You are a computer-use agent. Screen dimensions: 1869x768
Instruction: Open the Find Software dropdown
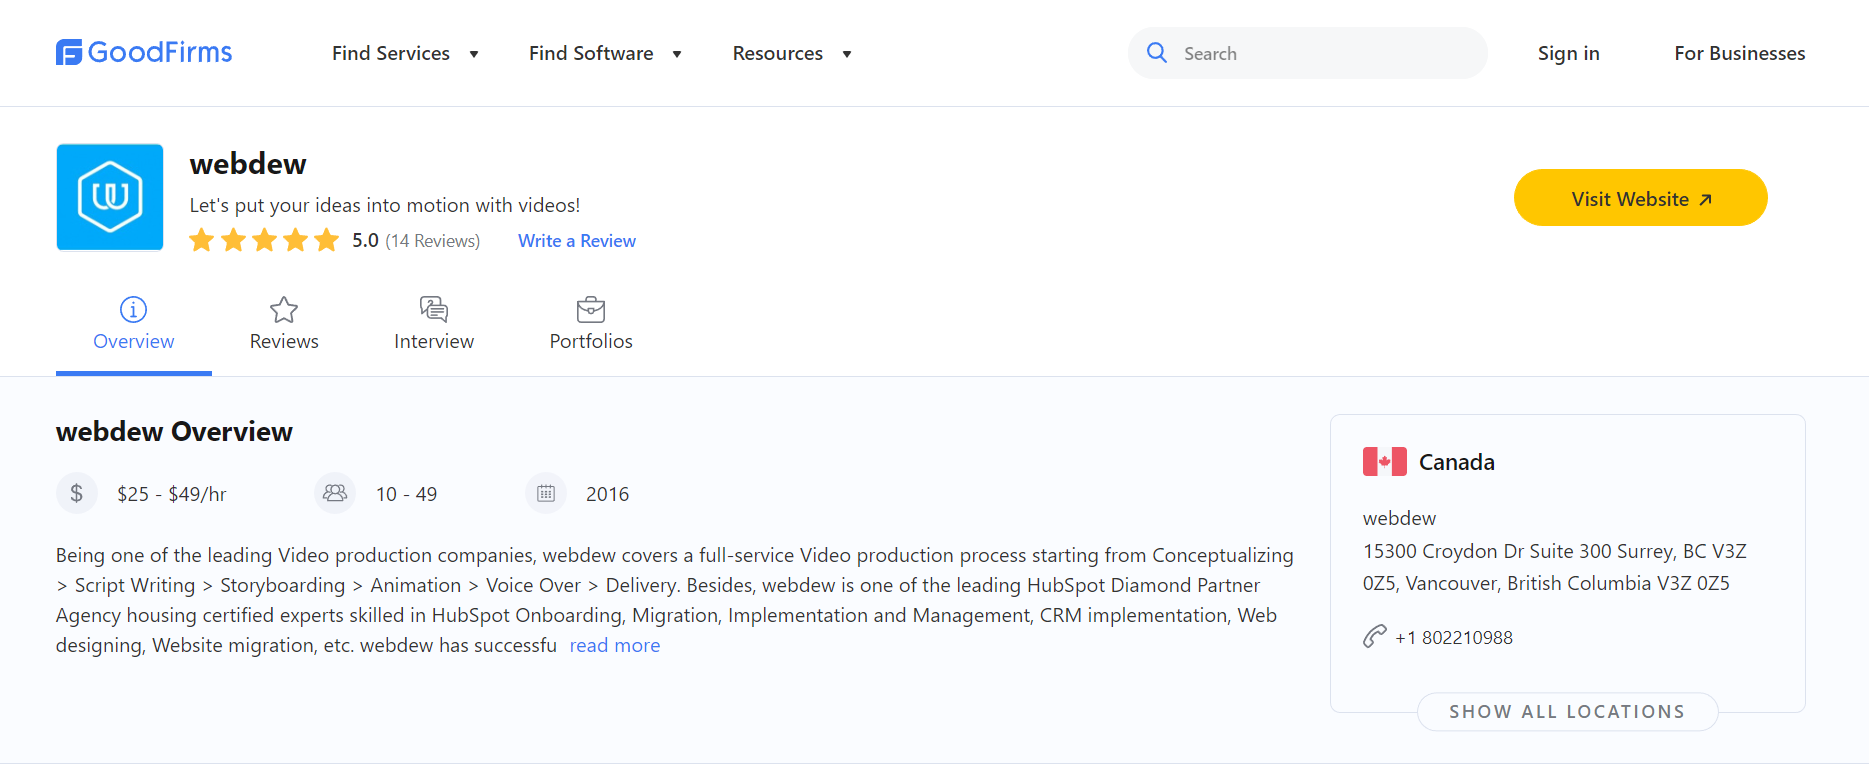coord(605,54)
